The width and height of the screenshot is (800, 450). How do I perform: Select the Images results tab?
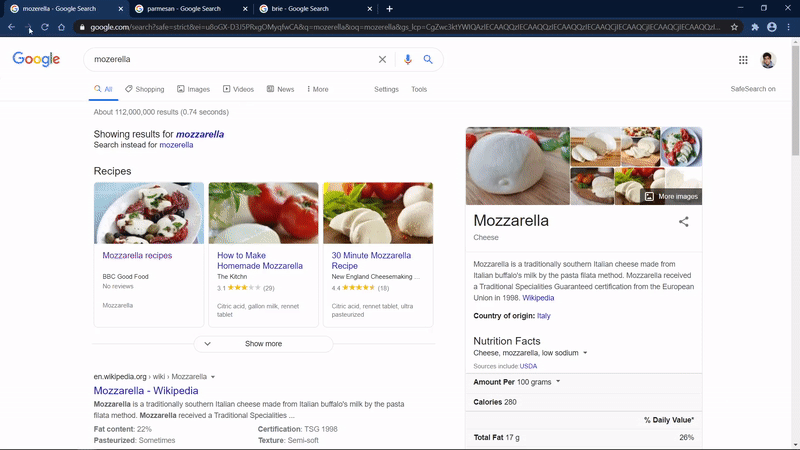click(193, 89)
